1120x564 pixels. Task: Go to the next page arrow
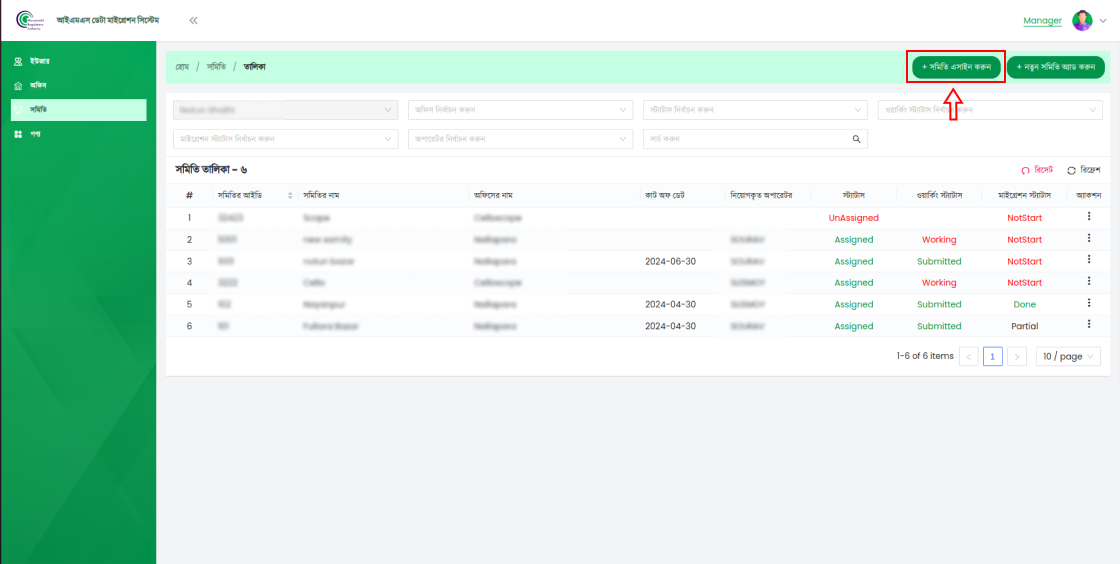tap(1017, 356)
